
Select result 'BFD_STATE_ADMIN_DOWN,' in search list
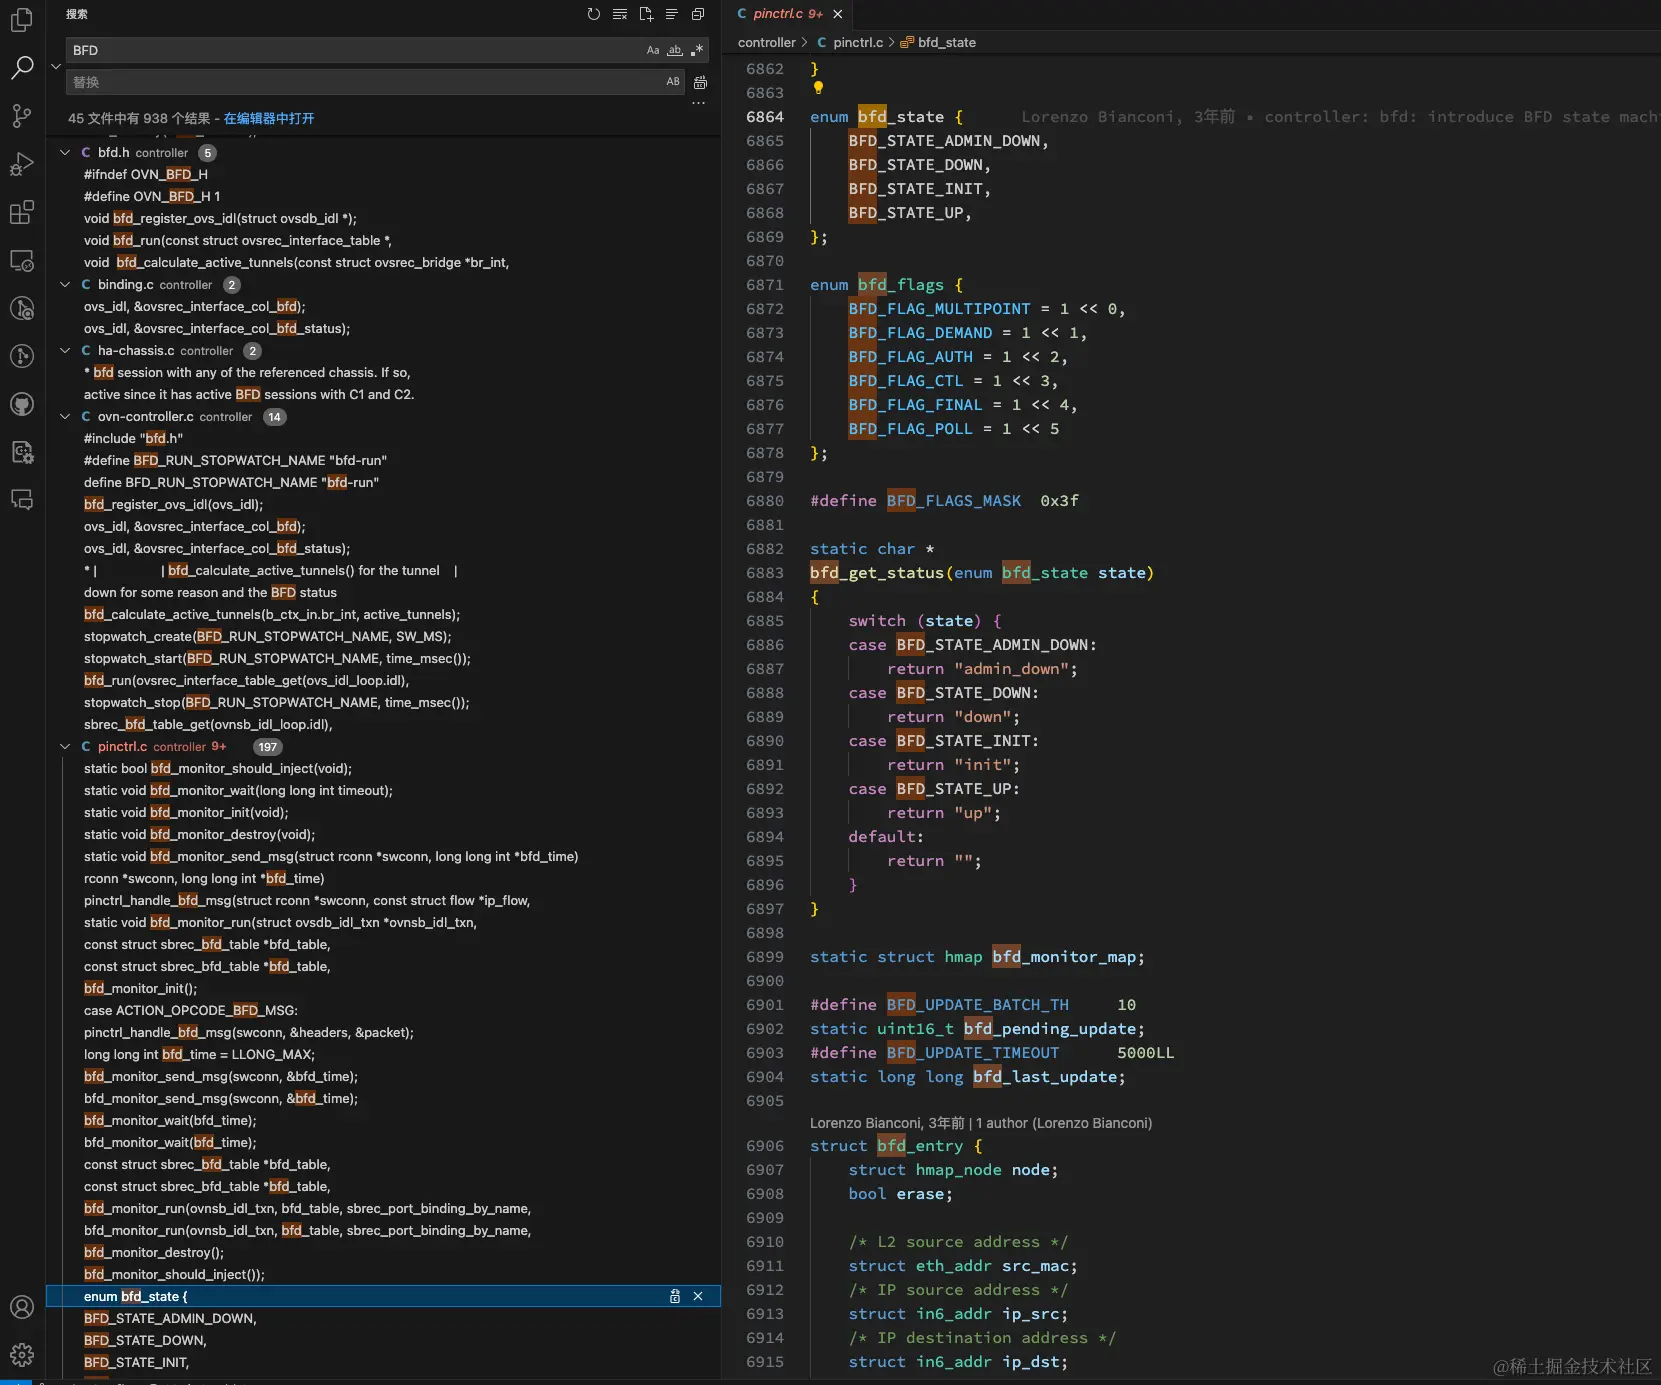pyautogui.click(x=170, y=1319)
